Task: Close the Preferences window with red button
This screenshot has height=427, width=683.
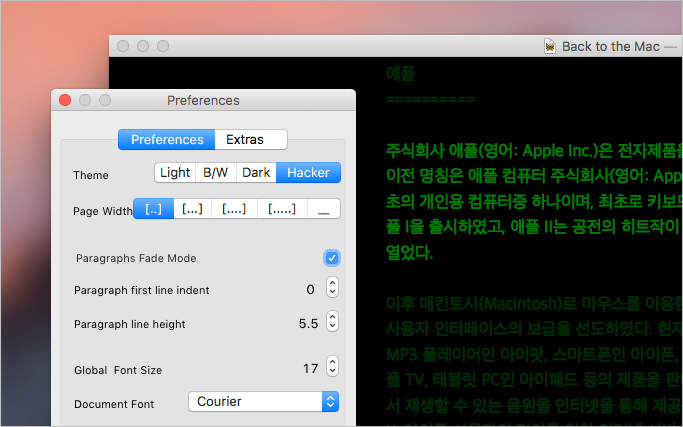Action: pos(65,100)
